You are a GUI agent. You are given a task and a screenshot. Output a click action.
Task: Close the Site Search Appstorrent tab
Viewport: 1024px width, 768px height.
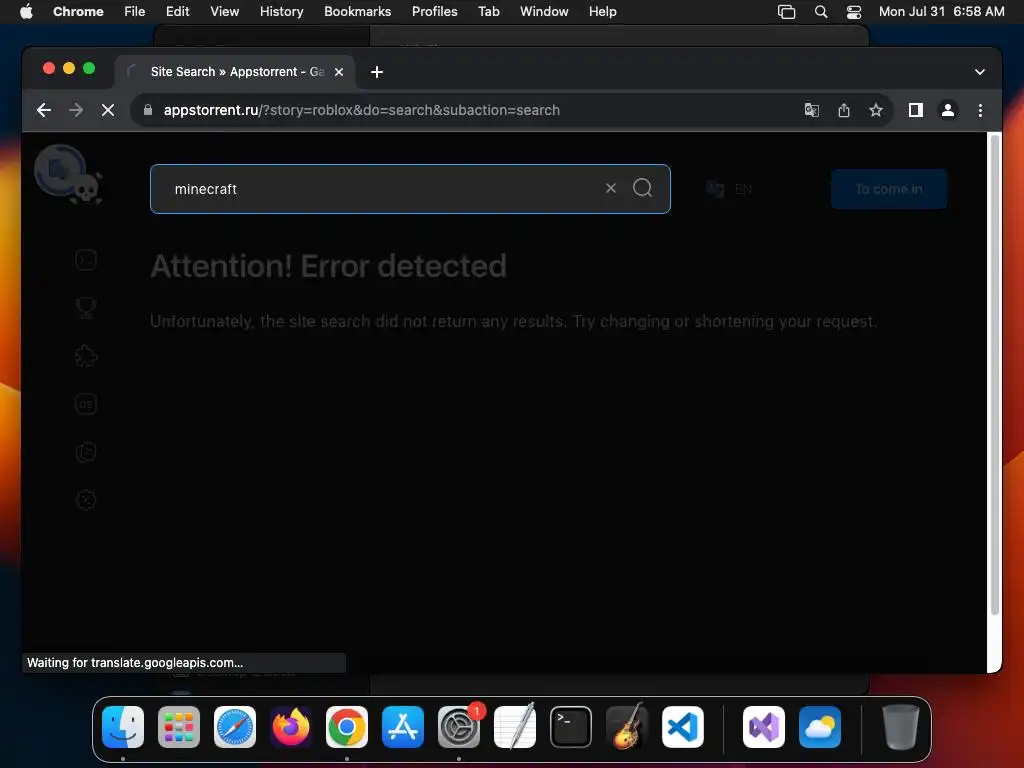[x=339, y=72]
